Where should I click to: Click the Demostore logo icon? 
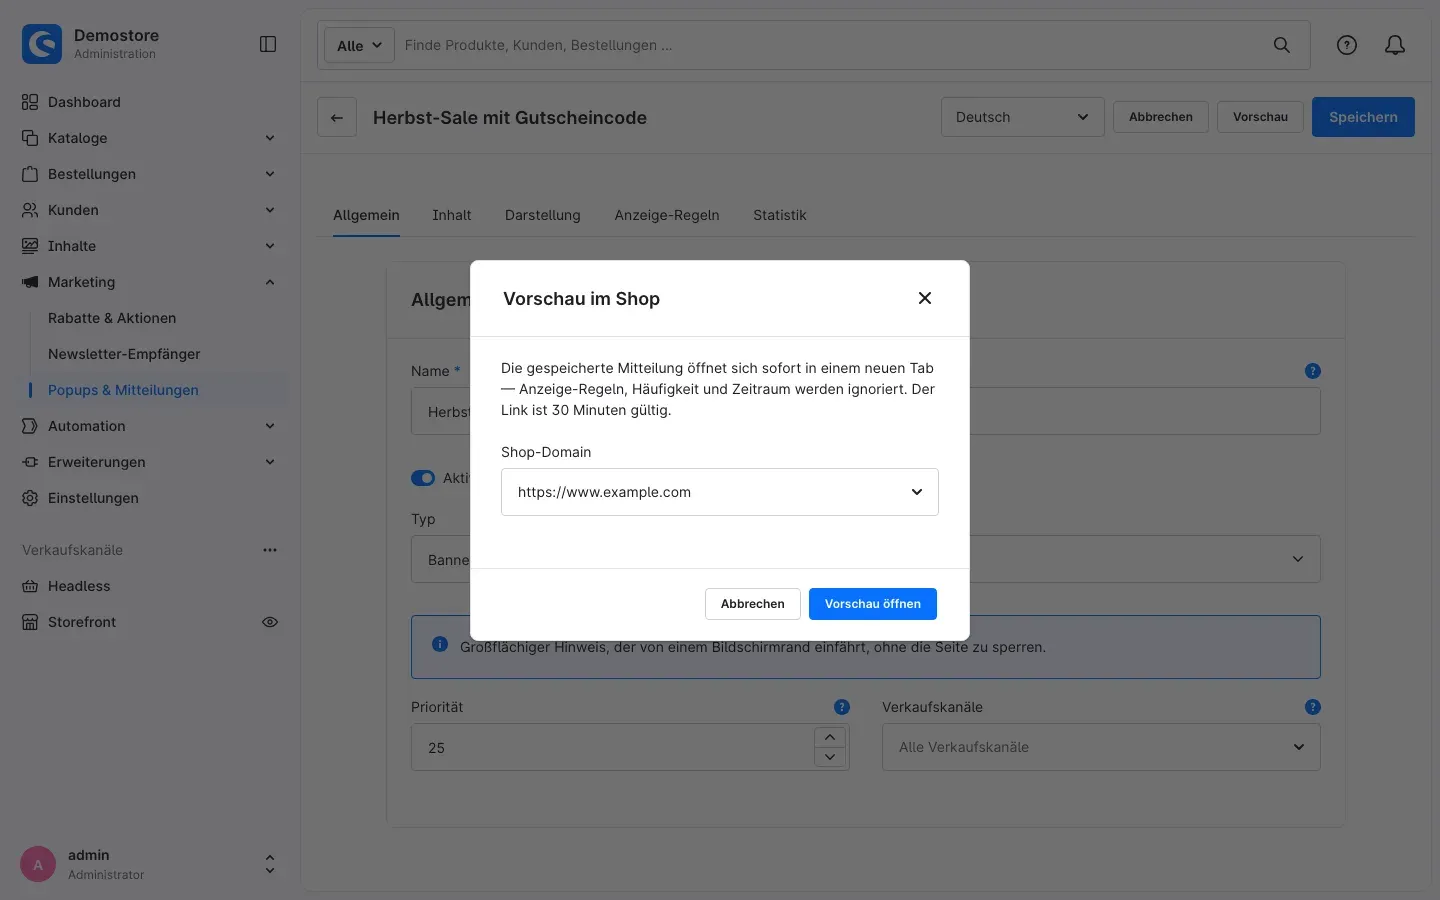(42, 44)
